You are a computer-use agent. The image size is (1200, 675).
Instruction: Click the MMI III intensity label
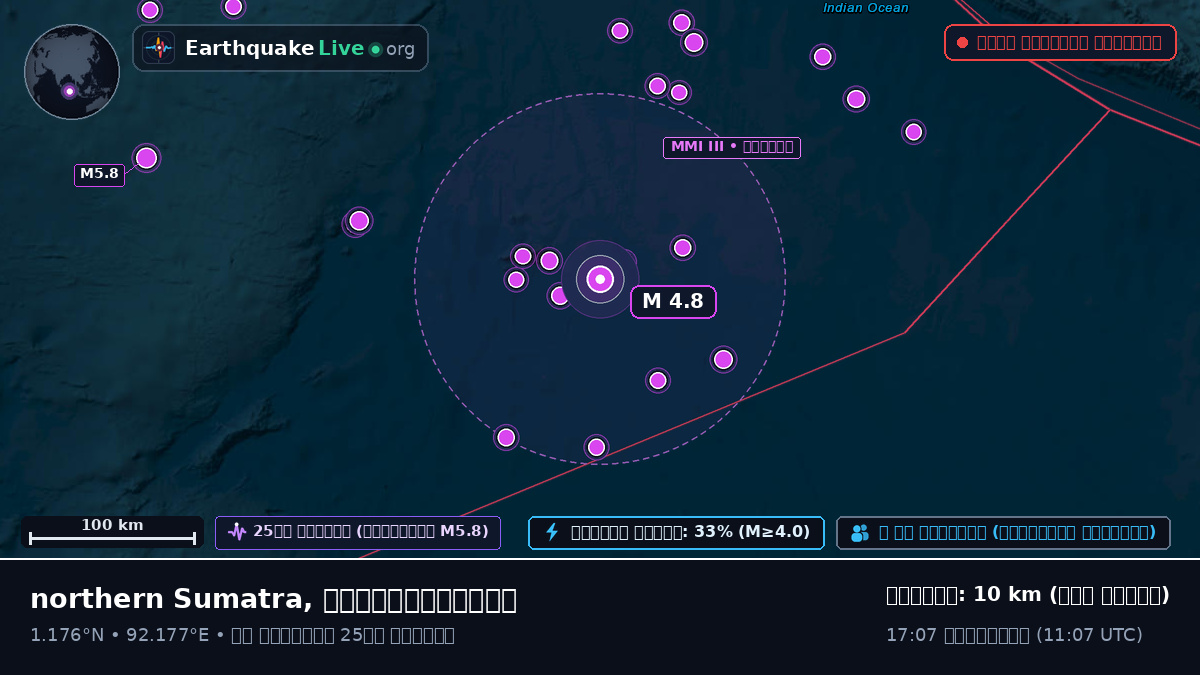point(732,148)
